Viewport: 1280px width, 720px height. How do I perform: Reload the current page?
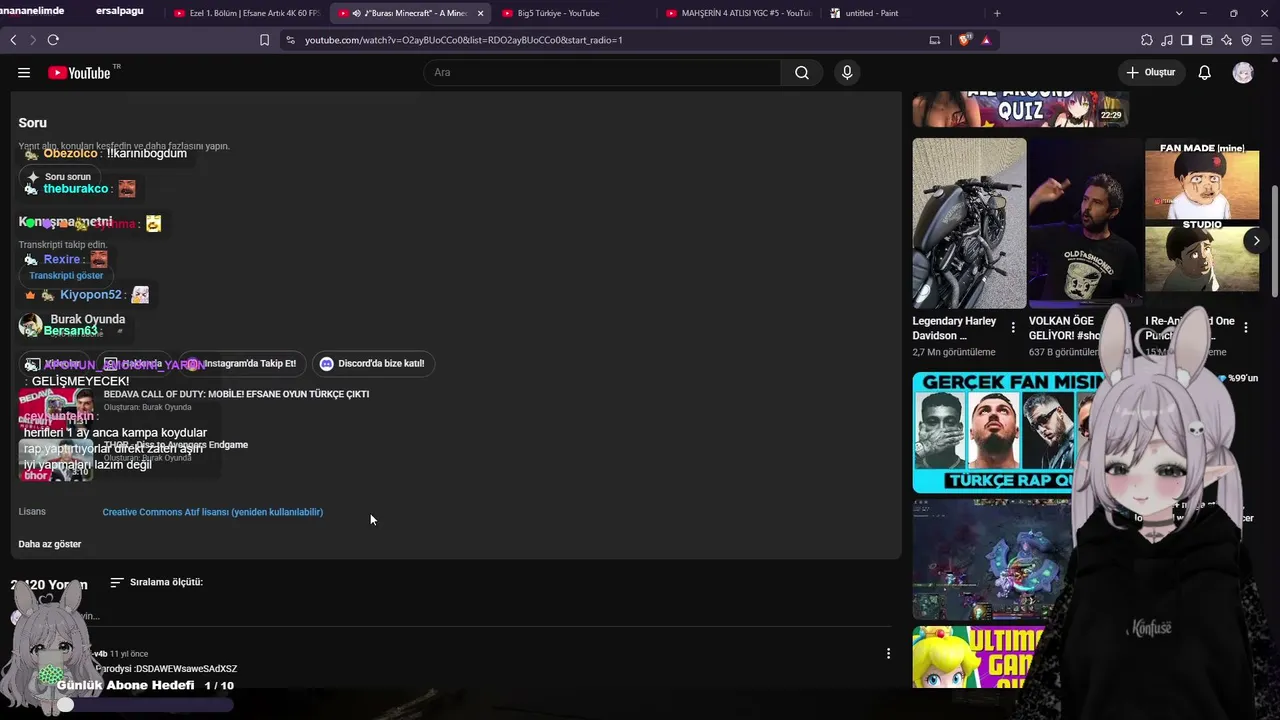53,40
